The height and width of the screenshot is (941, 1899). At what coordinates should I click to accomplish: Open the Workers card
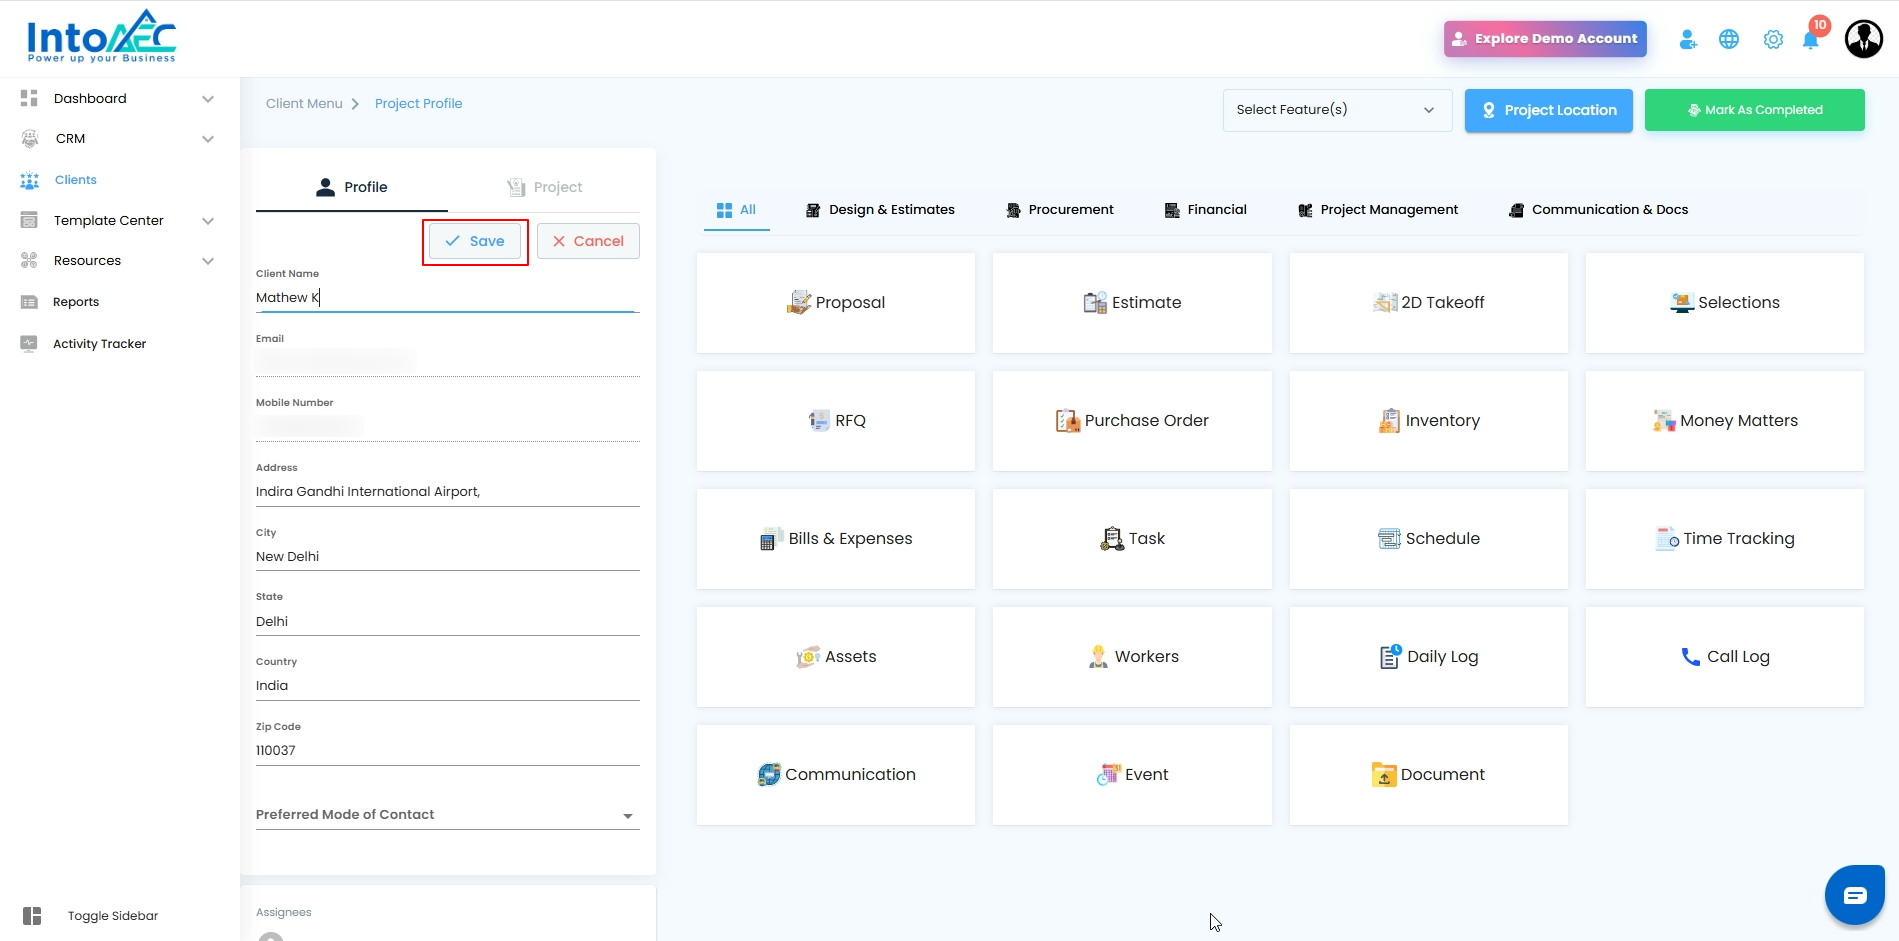click(x=1132, y=657)
